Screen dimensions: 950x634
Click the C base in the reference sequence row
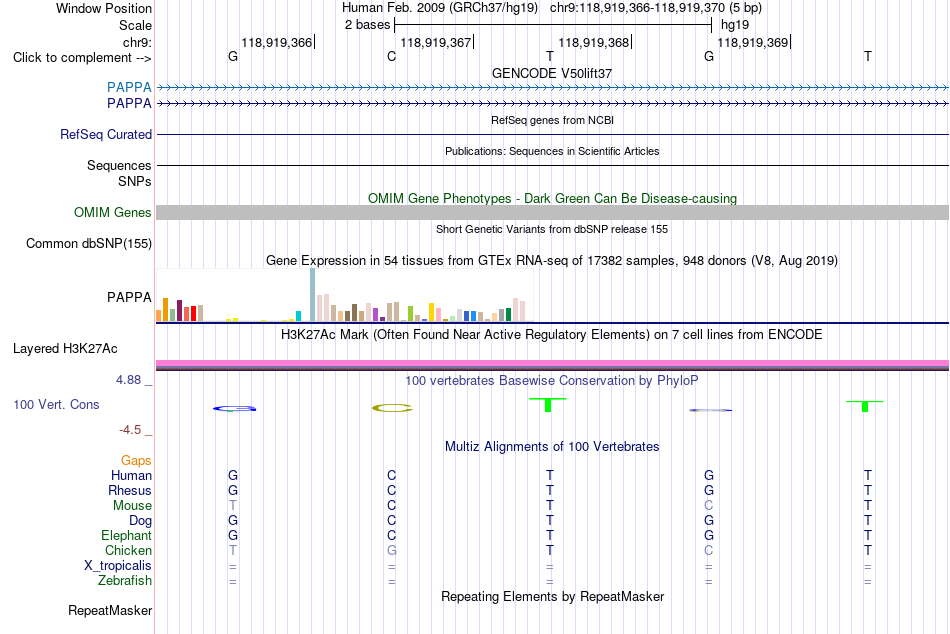(391, 57)
